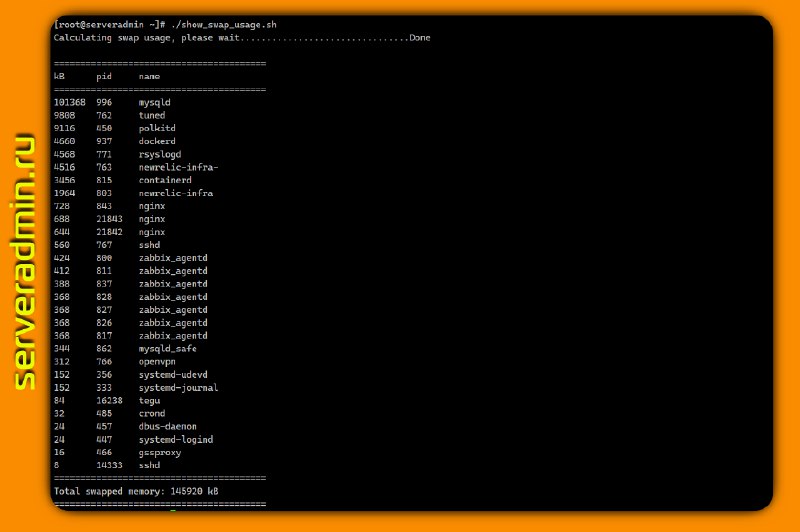Click pid 828 in the zabbix_agentd row

point(104,297)
